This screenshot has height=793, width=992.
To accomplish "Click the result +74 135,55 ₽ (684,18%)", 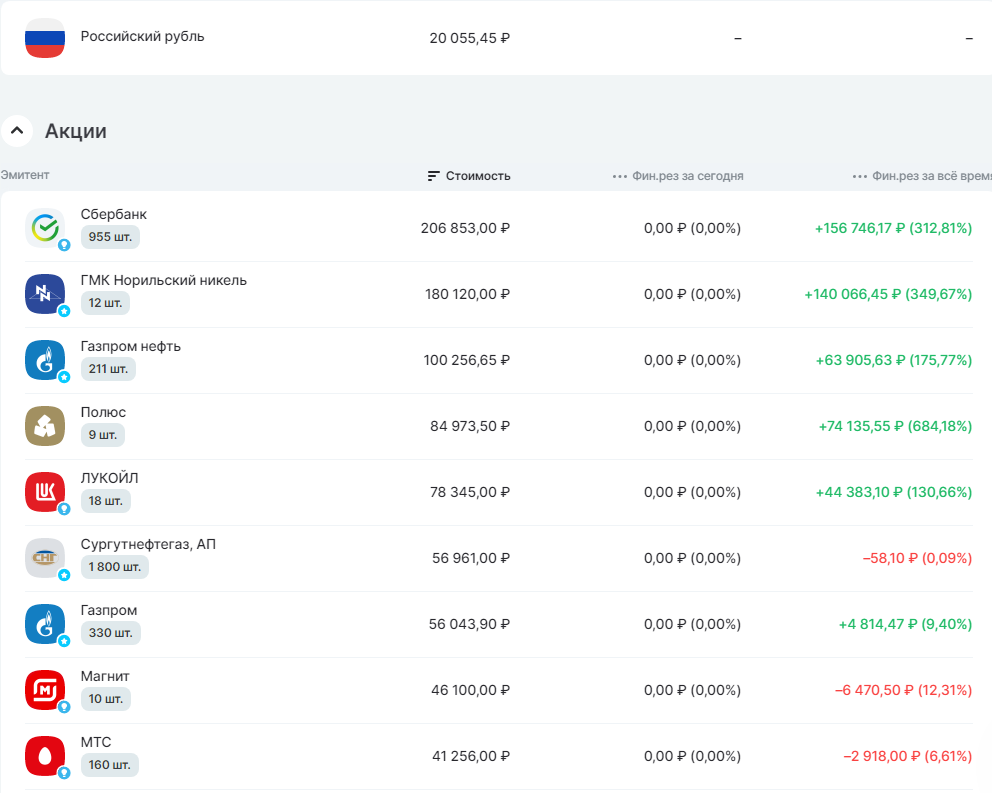I will 895,426.
